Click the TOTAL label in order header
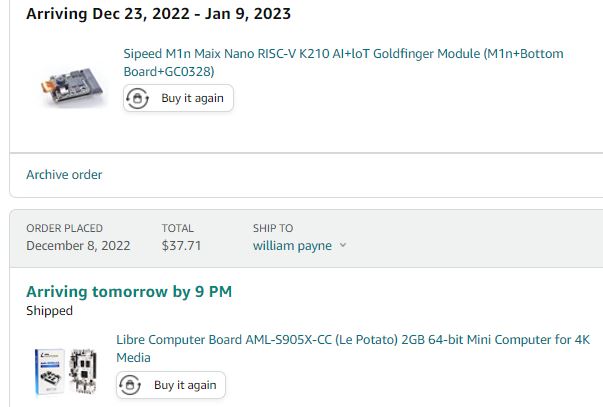The height and width of the screenshot is (407, 603). pos(177,228)
